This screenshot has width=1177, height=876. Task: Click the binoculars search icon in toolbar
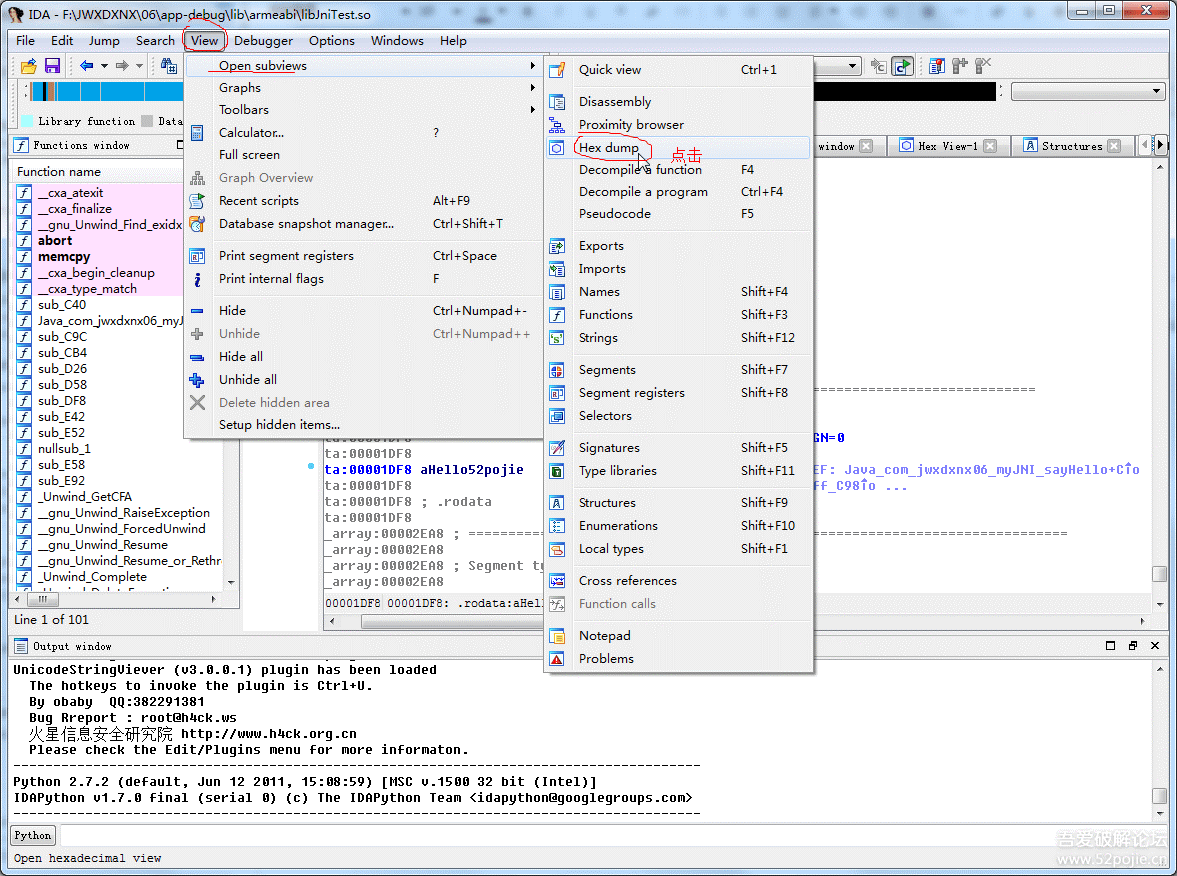pos(170,66)
